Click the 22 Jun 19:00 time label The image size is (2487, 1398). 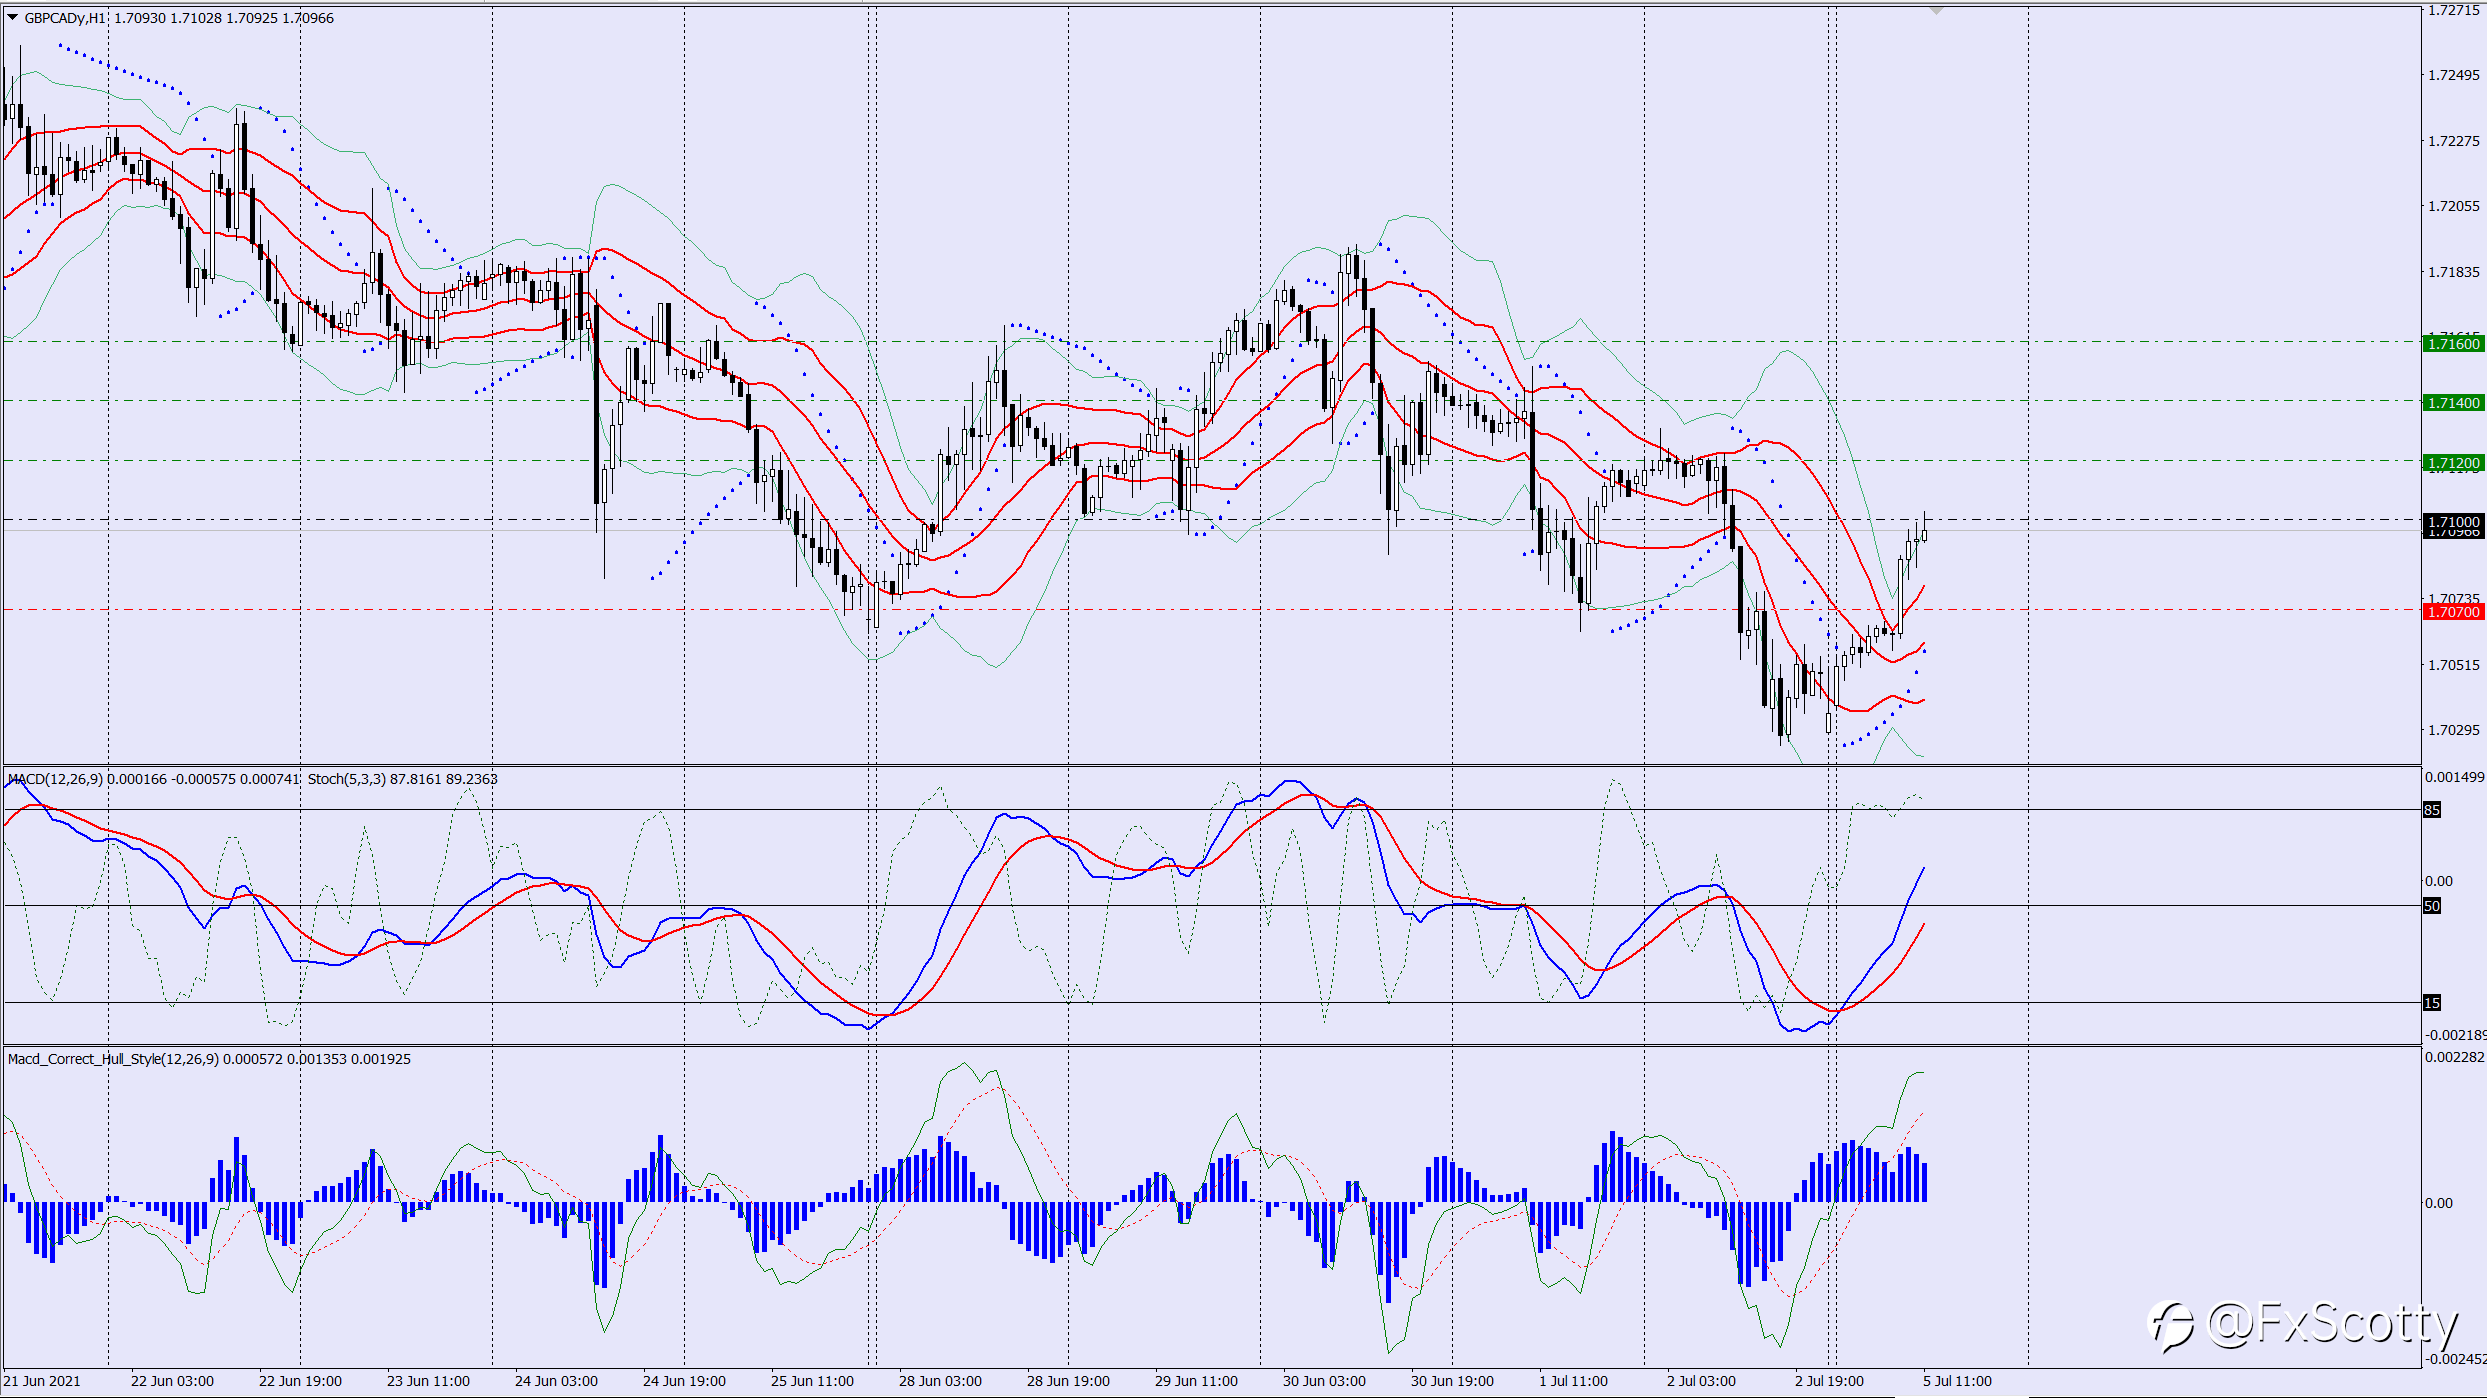click(x=300, y=1381)
